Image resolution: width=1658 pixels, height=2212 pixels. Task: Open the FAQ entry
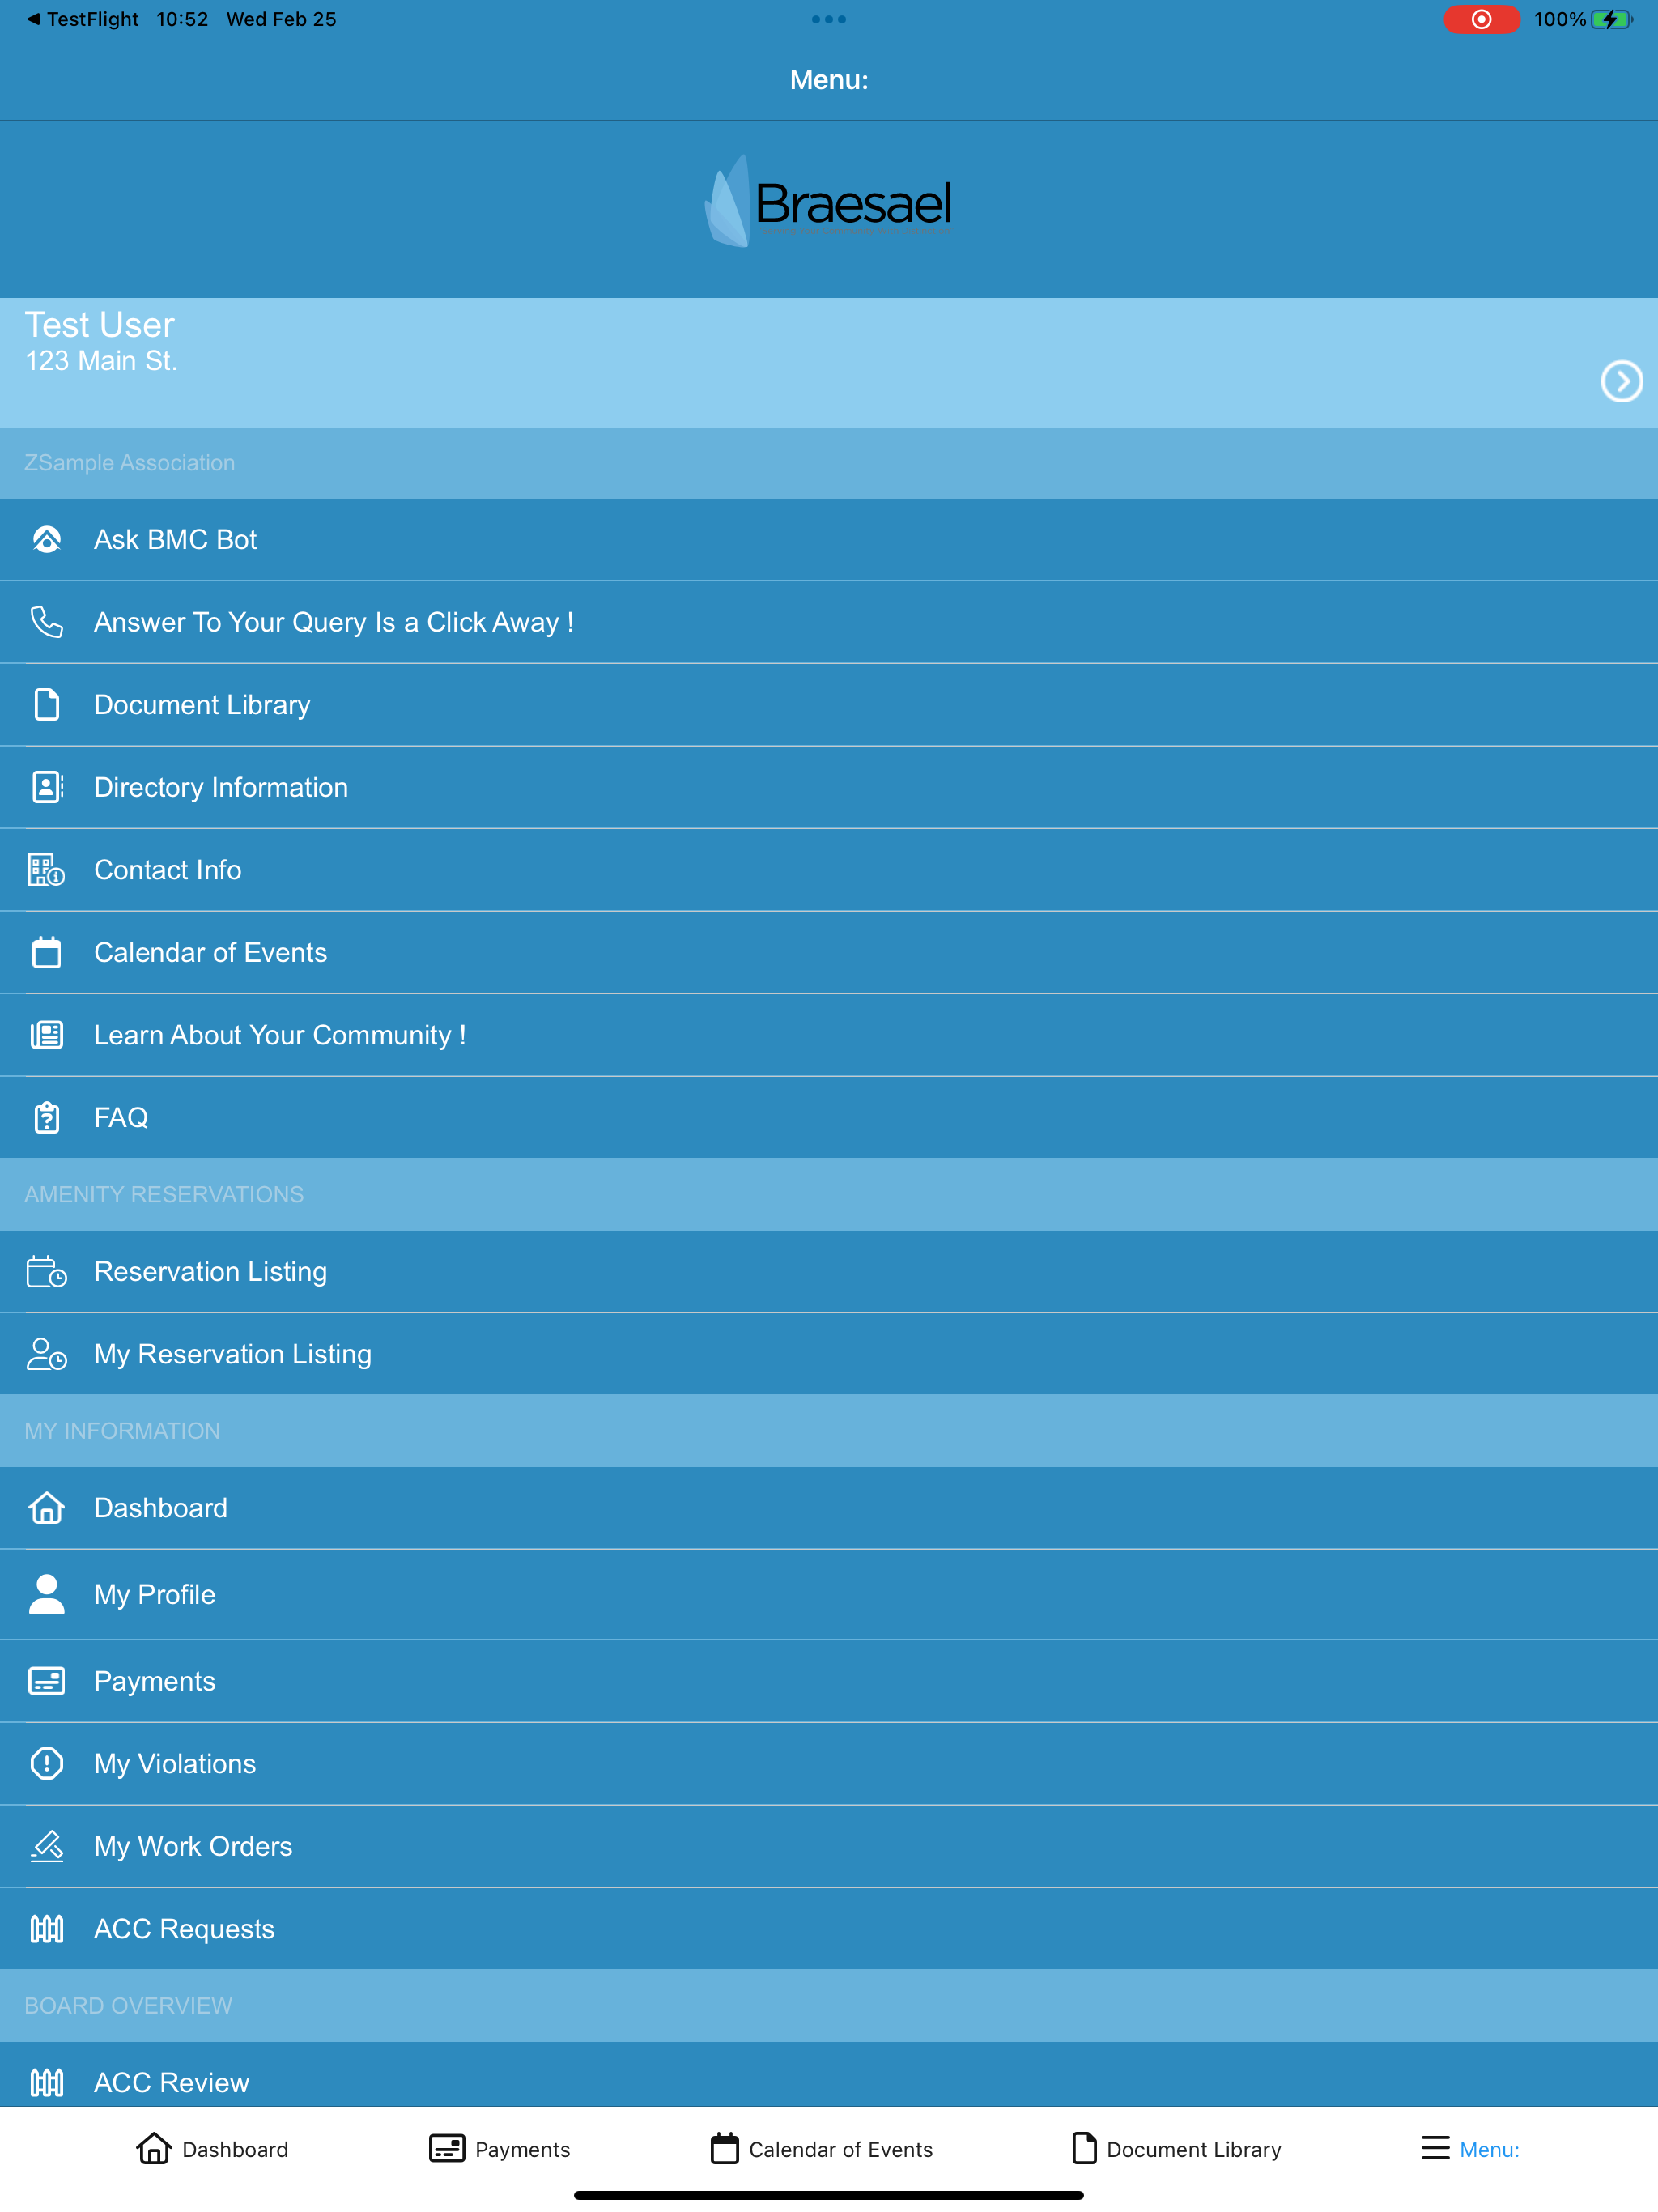tap(829, 1117)
